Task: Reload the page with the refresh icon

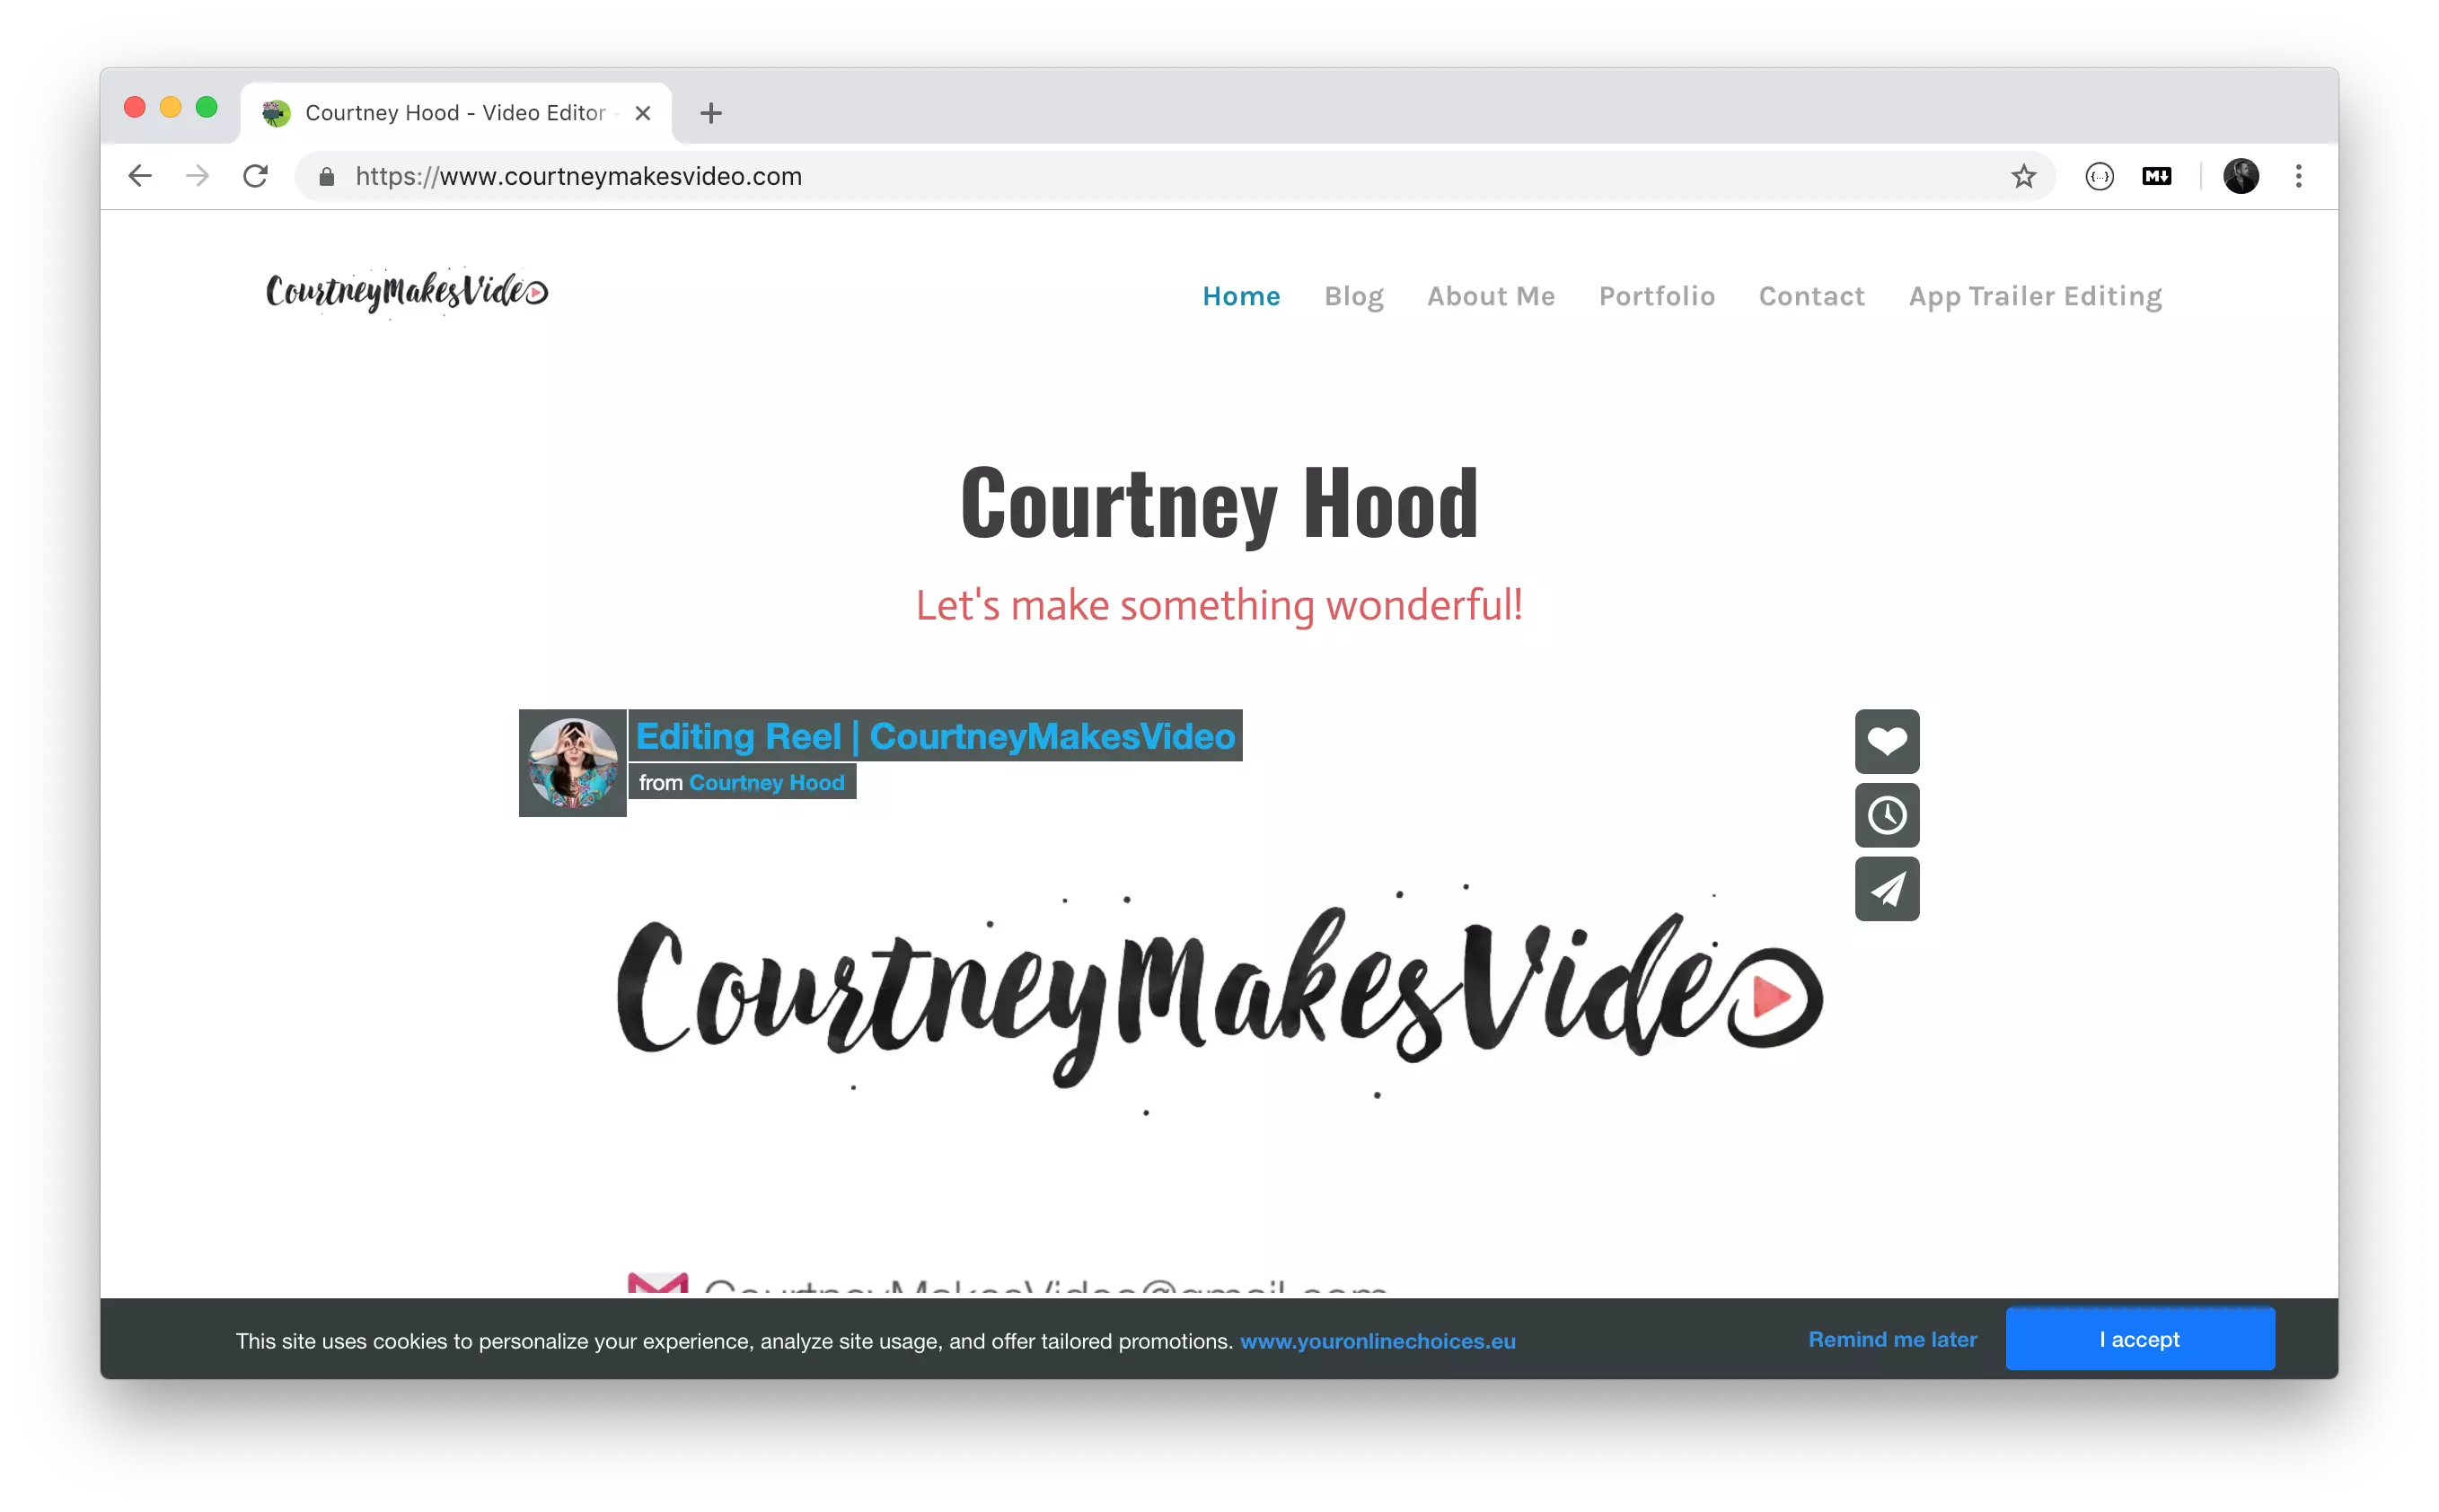Action: 255,176
